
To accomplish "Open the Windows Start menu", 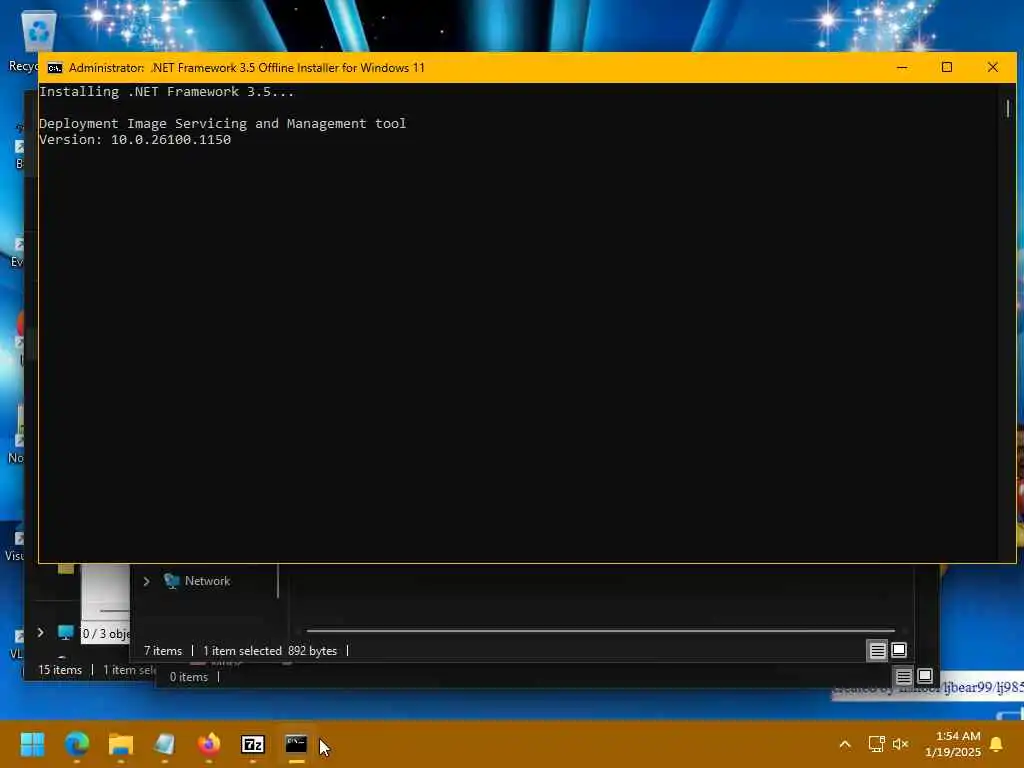I will [x=32, y=744].
